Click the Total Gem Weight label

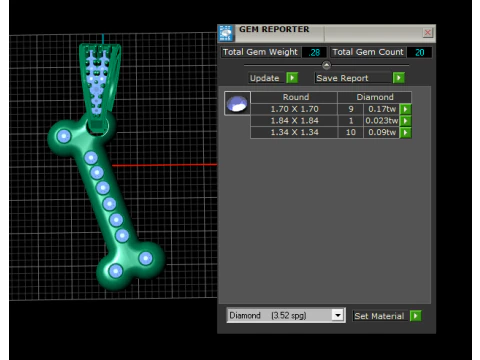tap(260, 52)
